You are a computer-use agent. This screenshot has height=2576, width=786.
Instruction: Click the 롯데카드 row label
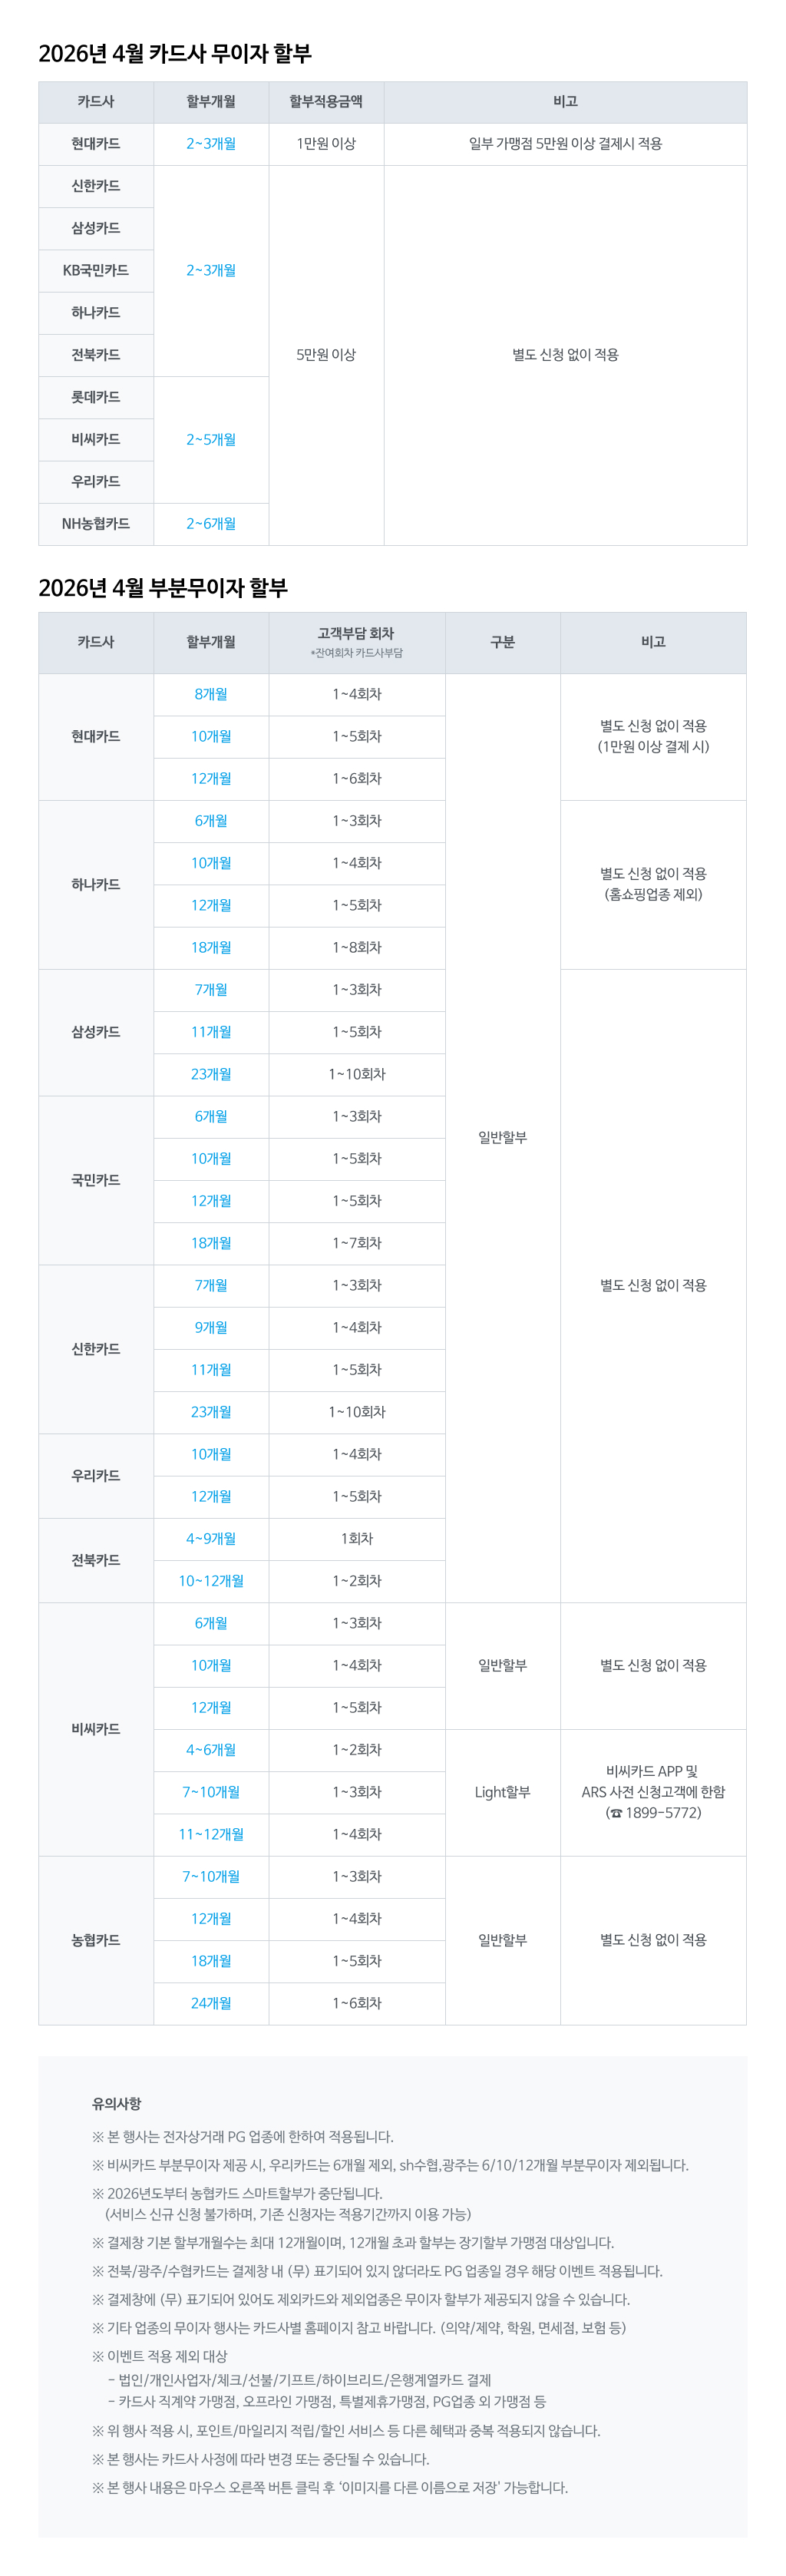click(96, 397)
